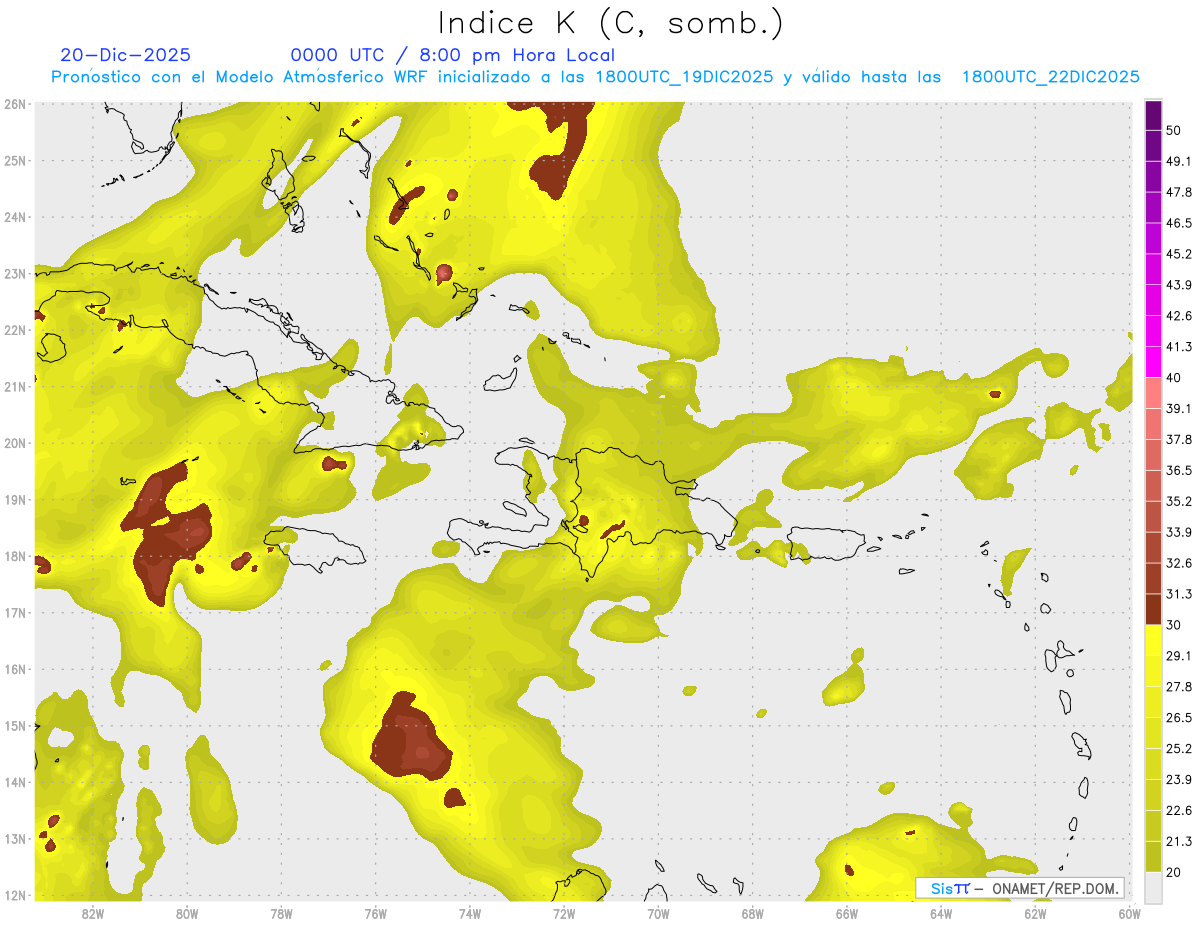The image size is (1200, 927).
Task: Click the latitude label "22N"
Action: click(x=15, y=330)
